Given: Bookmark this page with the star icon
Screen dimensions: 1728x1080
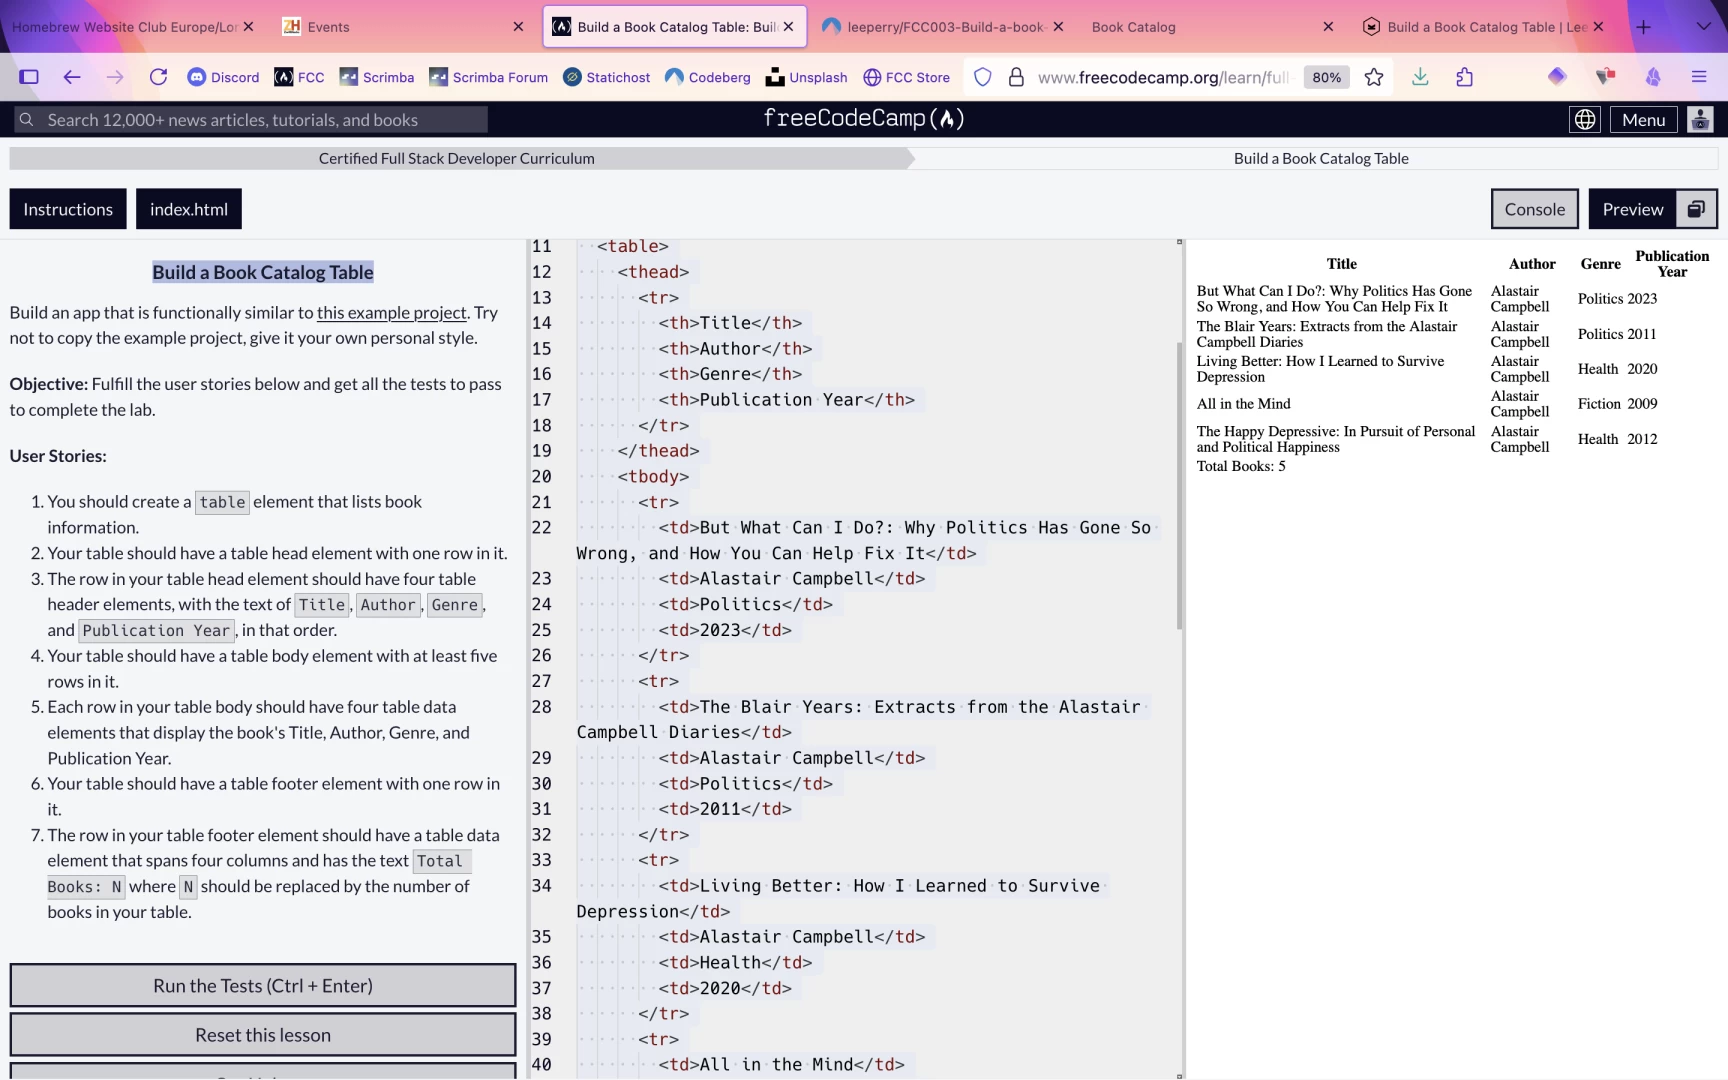Looking at the screenshot, I should click(1374, 77).
